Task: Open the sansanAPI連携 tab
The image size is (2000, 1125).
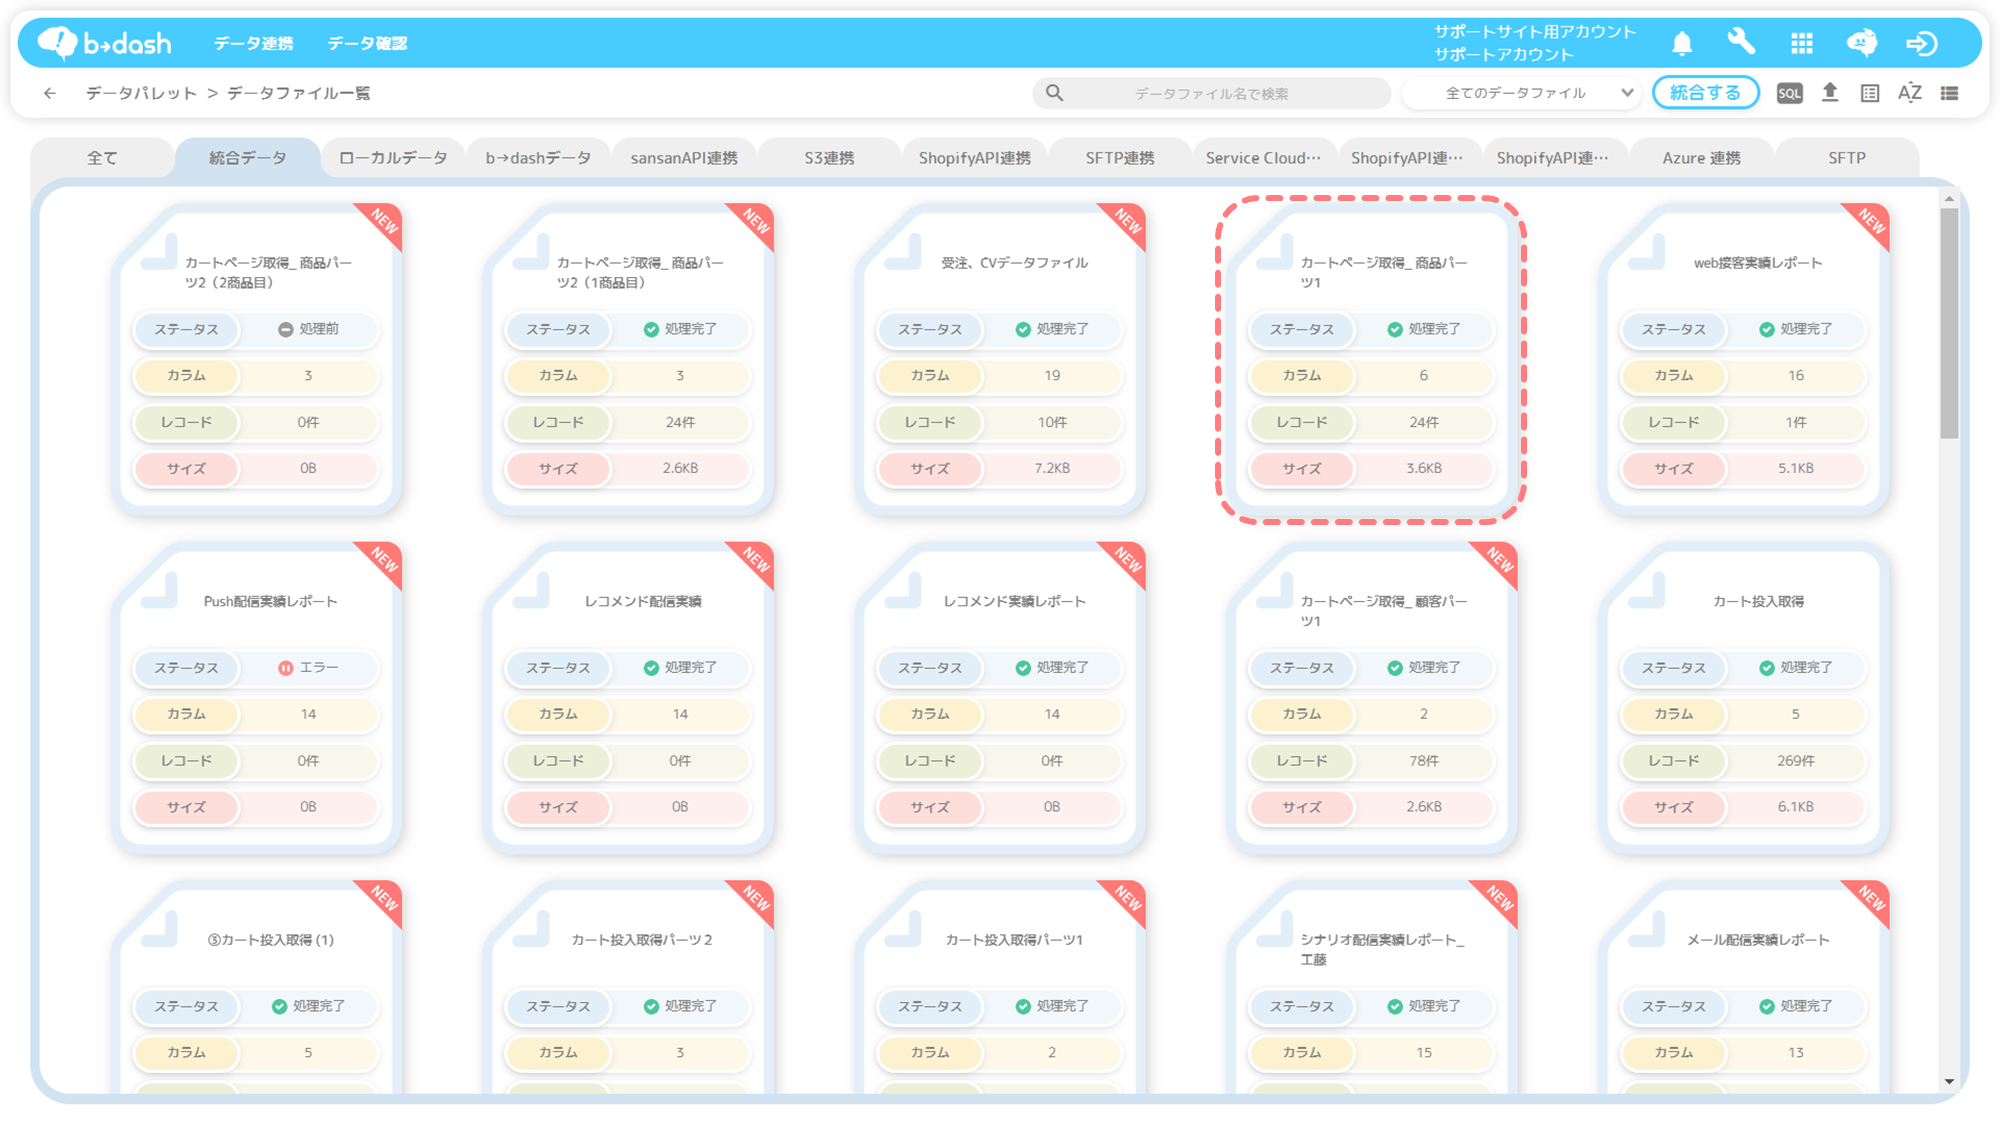Action: (x=684, y=158)
